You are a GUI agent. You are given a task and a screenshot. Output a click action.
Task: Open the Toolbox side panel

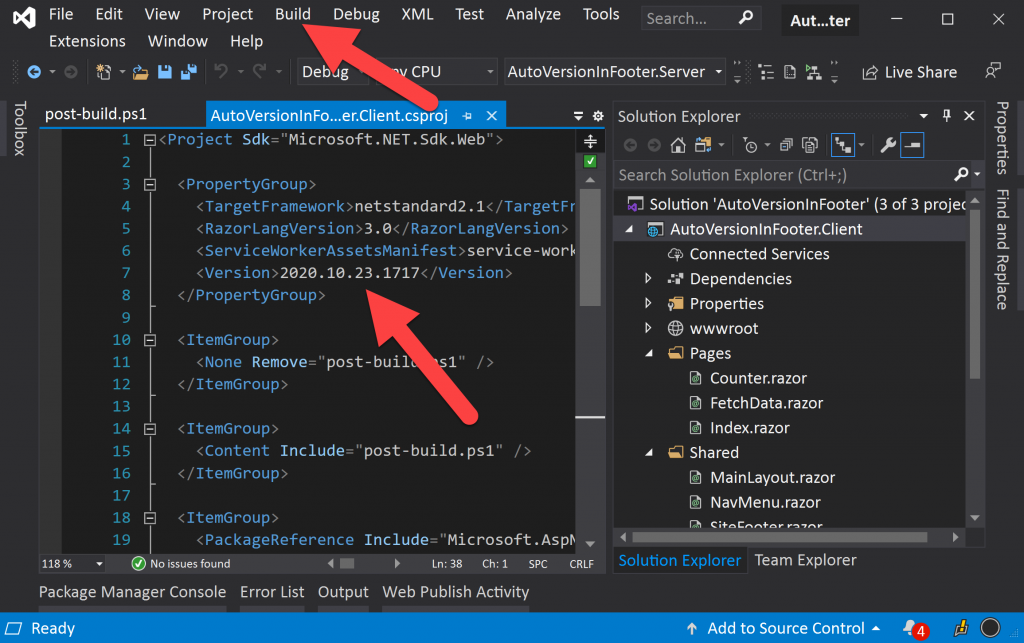point(20,128)
